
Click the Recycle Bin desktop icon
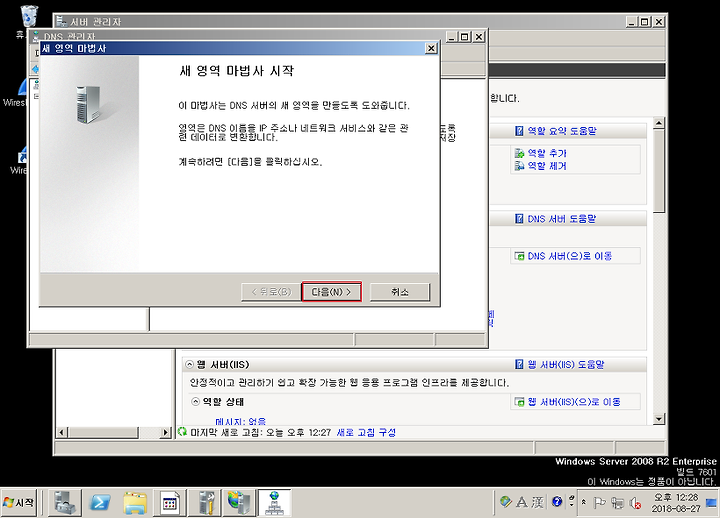point(28,17)
